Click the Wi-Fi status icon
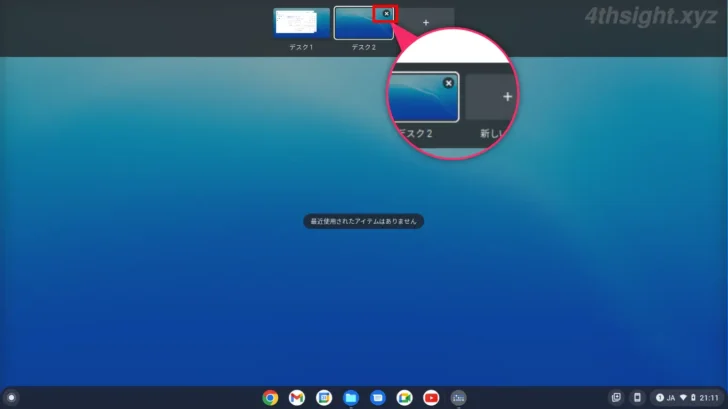The image size is (728, 409). coord(683,397)
